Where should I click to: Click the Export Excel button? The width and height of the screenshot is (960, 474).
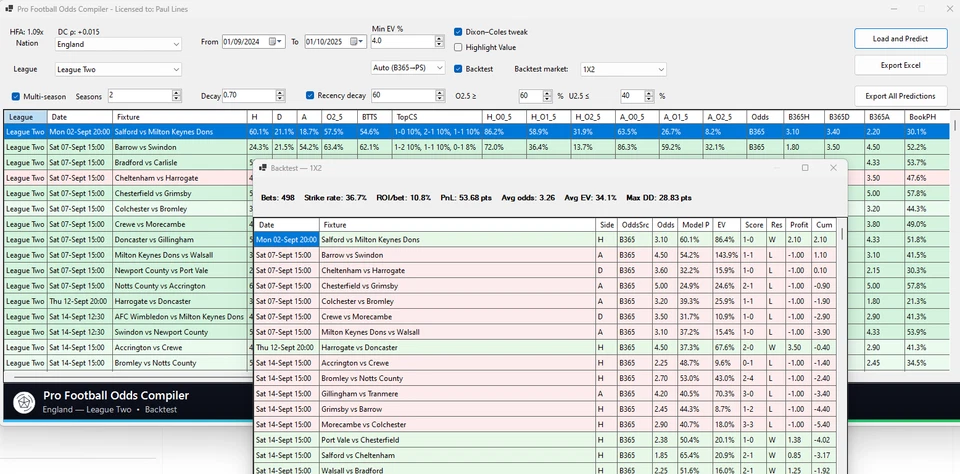[x=900, y=65]
